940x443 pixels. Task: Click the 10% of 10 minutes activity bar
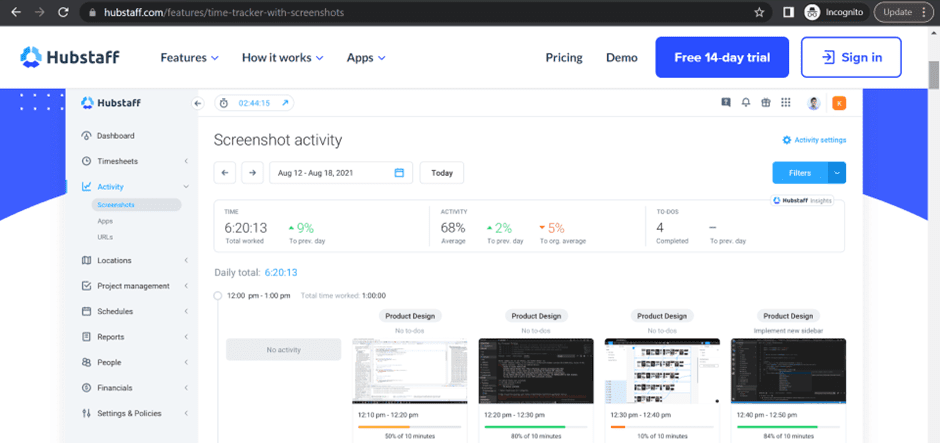point(662,427)
